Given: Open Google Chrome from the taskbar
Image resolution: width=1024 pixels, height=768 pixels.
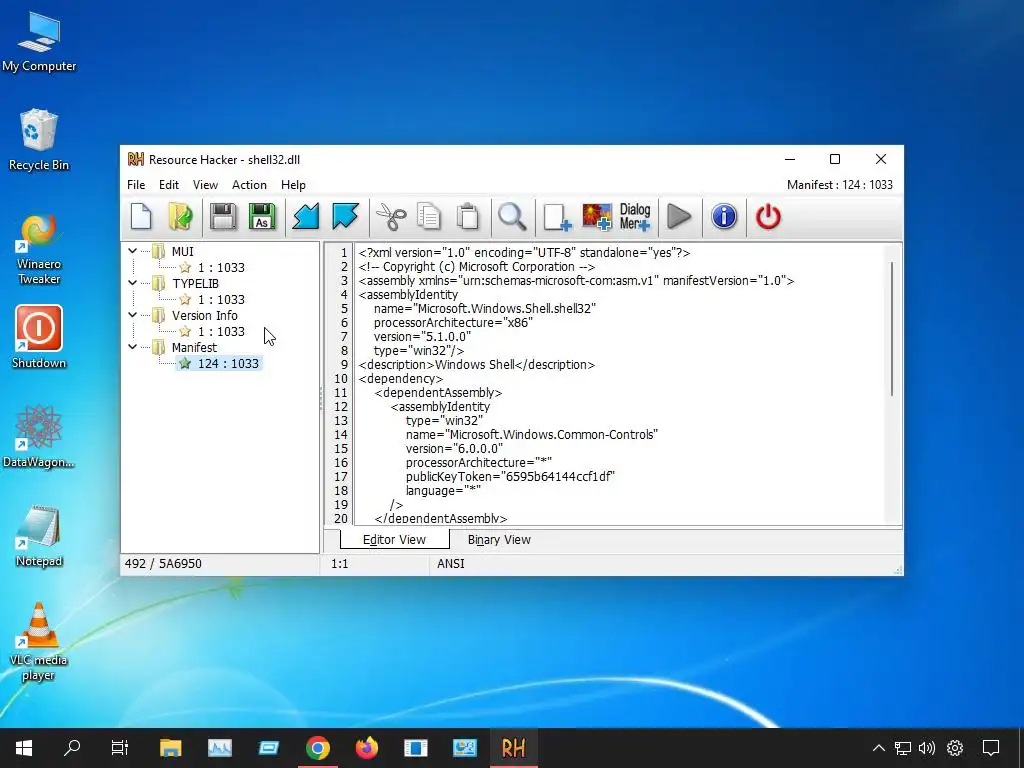Looking at the screenshot, I should point(318,748).
